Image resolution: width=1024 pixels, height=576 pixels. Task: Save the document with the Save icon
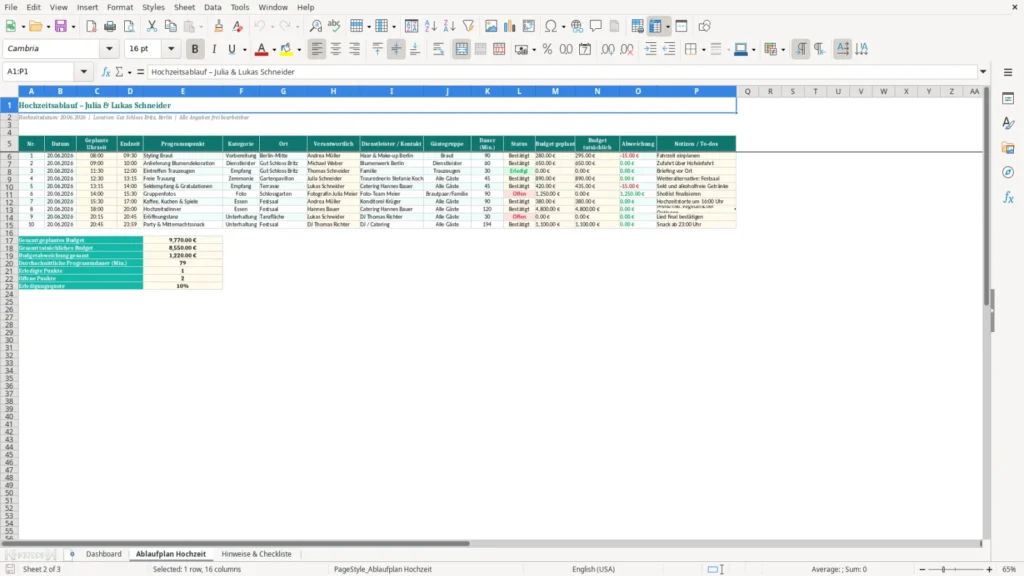click(x=61, y=26)
